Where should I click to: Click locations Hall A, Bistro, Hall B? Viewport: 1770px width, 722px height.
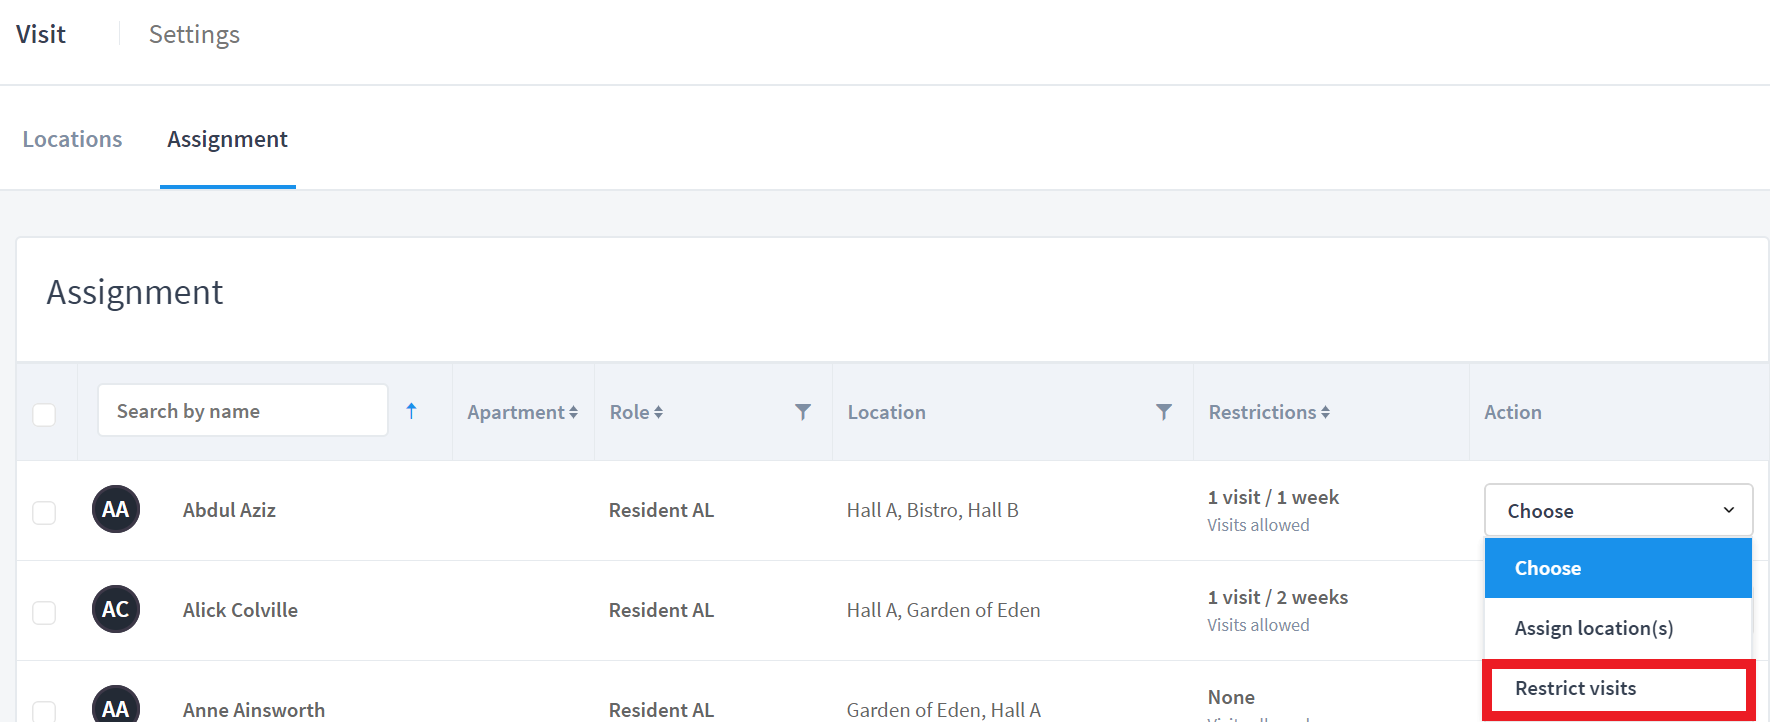(x=932, y=510)
